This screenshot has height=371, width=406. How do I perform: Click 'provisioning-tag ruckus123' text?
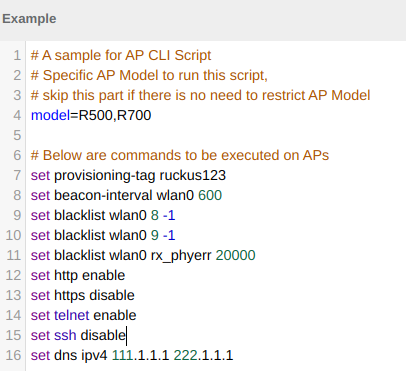click(140, 175)
